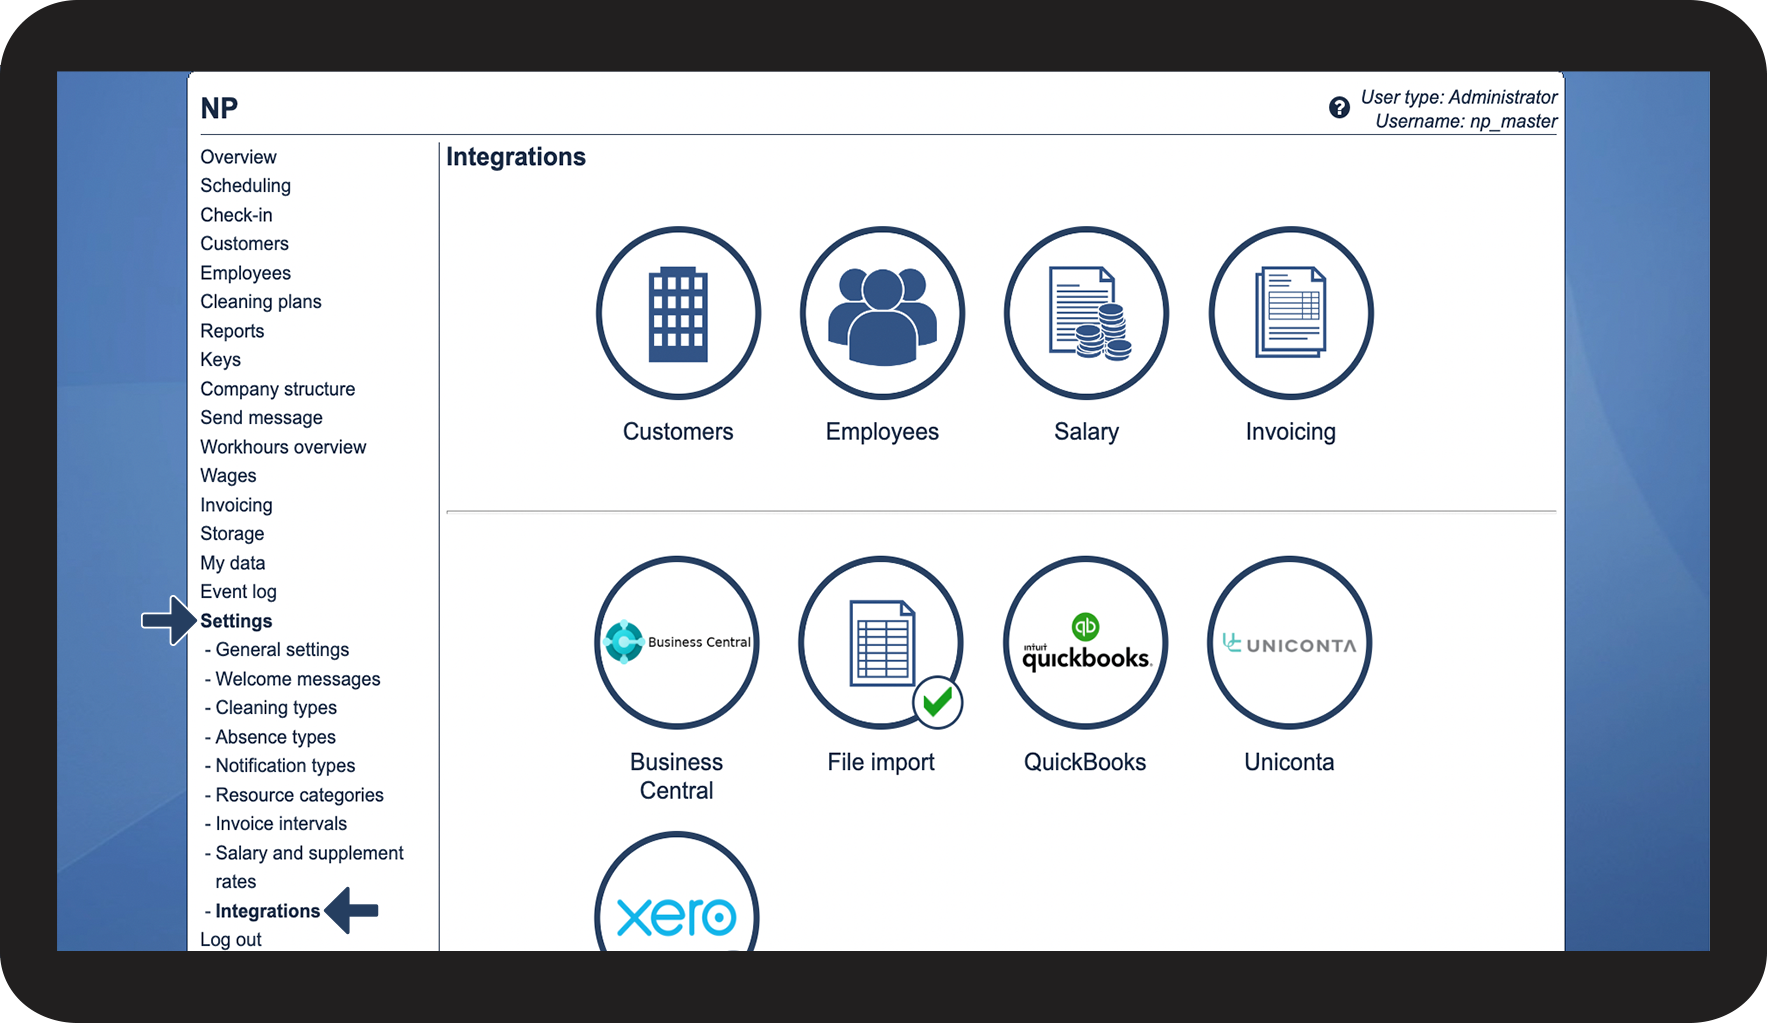Click the Customers label under building icon
Viewport: 1767px width, 1023px height.
[678, 432]
